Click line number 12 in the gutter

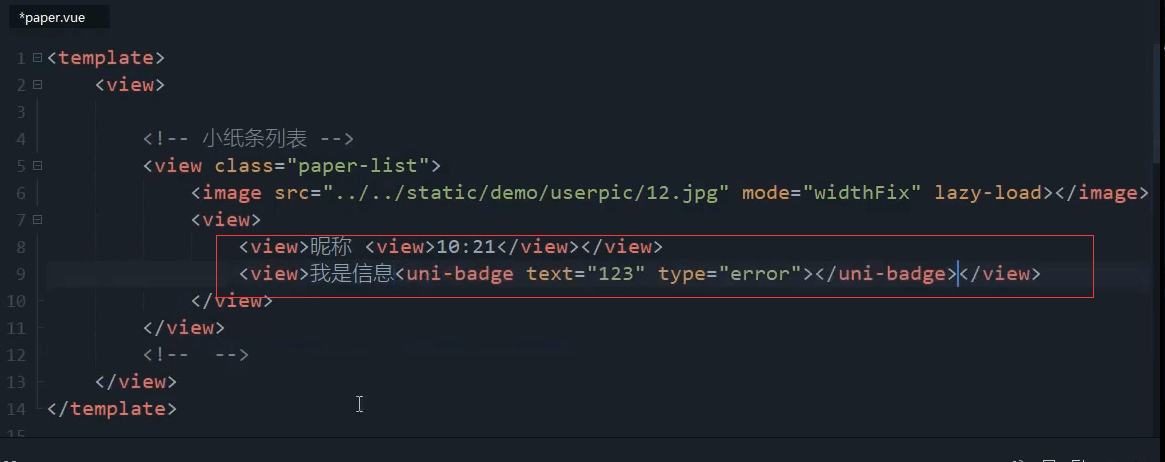coord(17,355)
